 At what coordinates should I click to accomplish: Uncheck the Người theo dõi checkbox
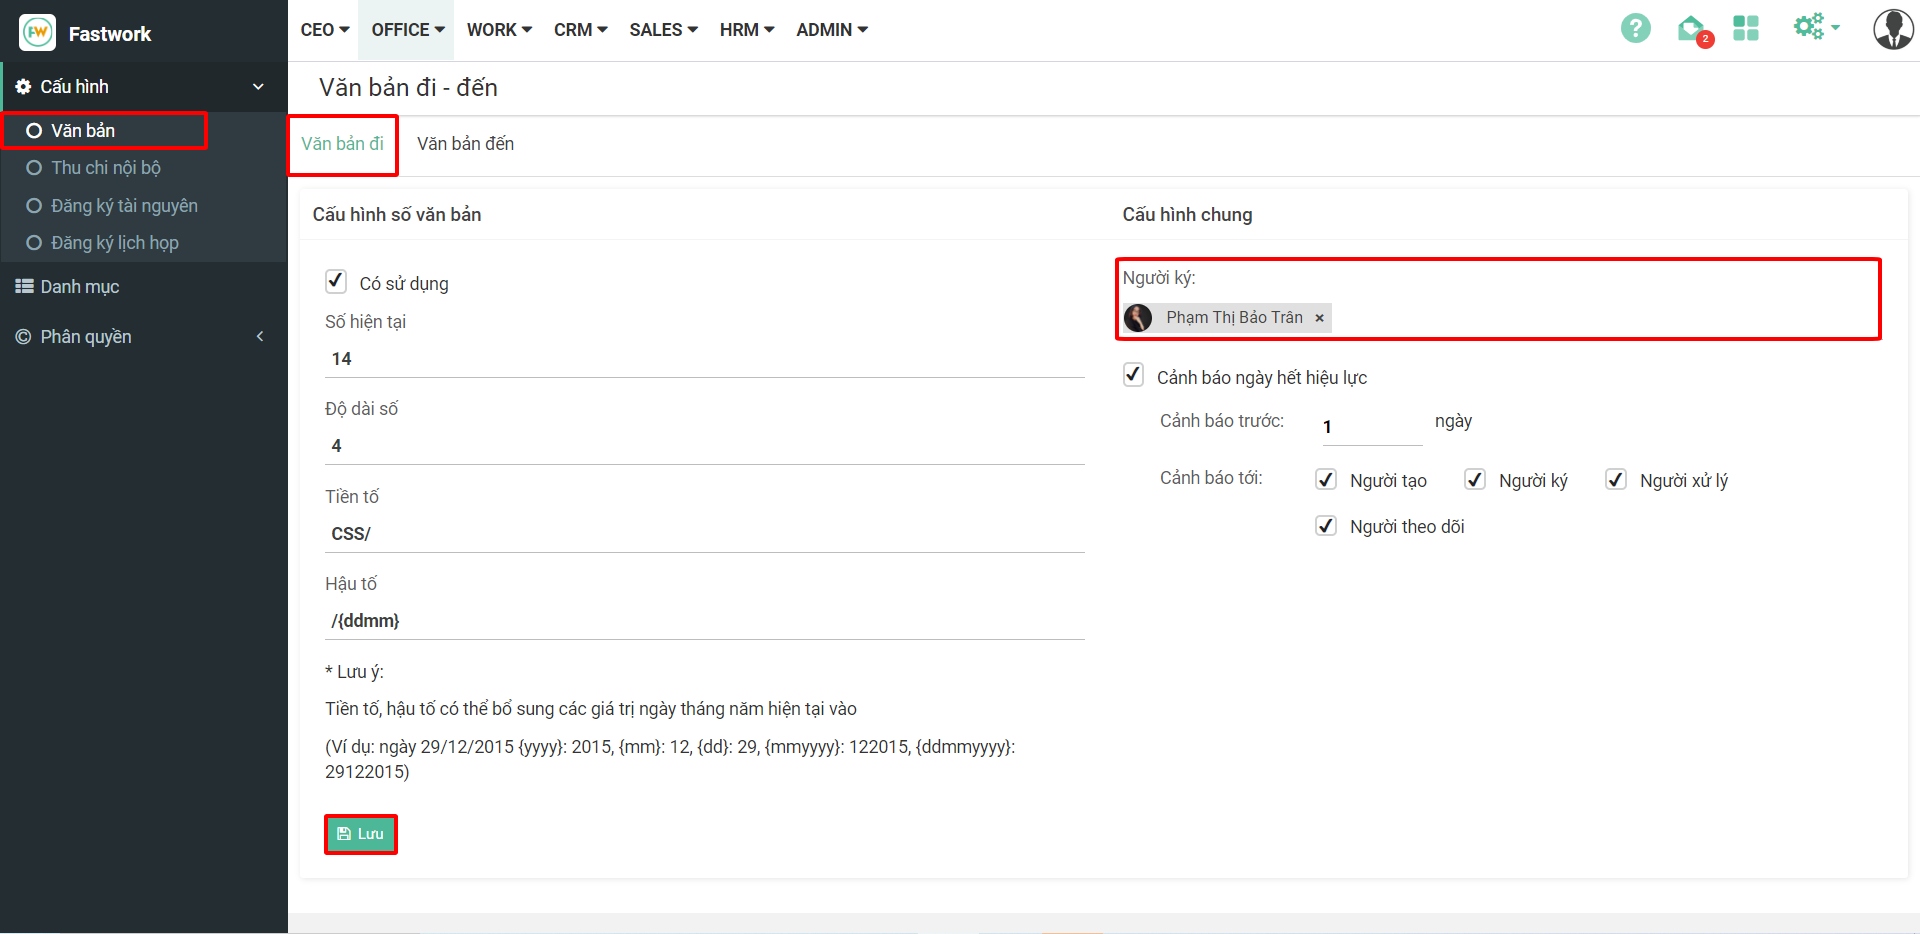pyautogui.click(x=1326, y=526)
